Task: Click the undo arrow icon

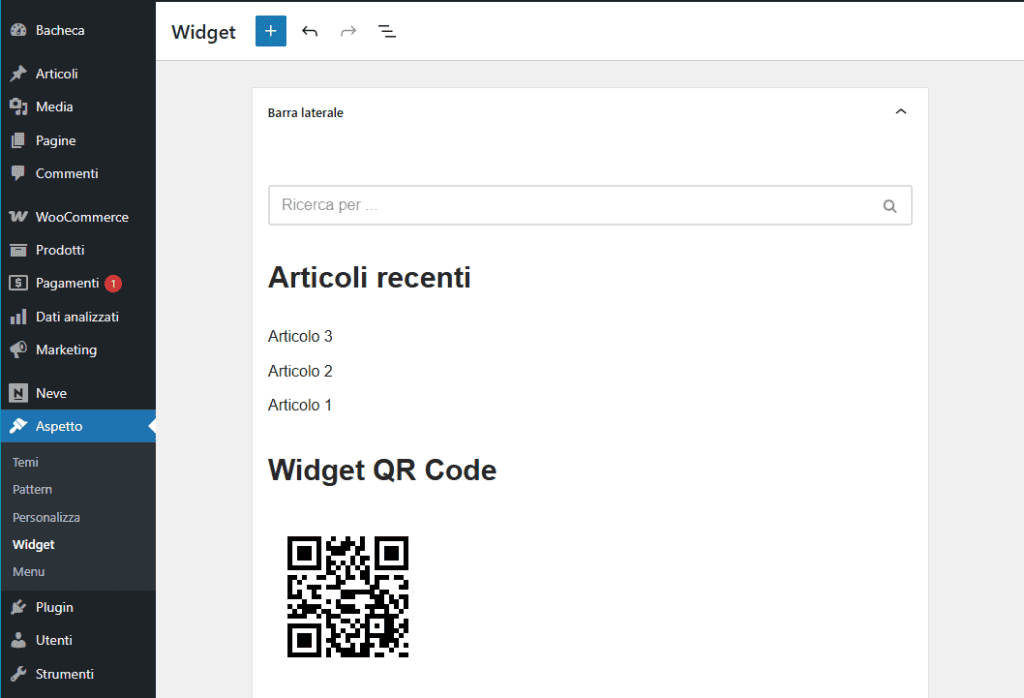Action: click(310, 31)
